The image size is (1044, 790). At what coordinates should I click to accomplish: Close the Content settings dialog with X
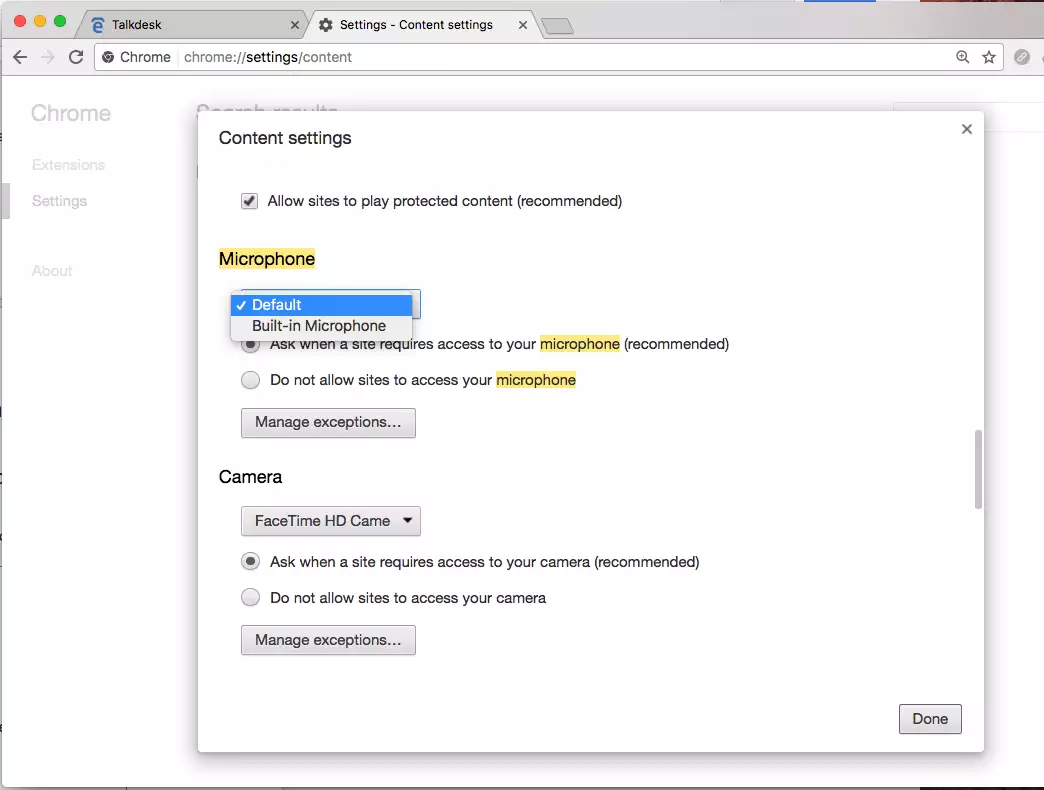[x=966, y=129]
